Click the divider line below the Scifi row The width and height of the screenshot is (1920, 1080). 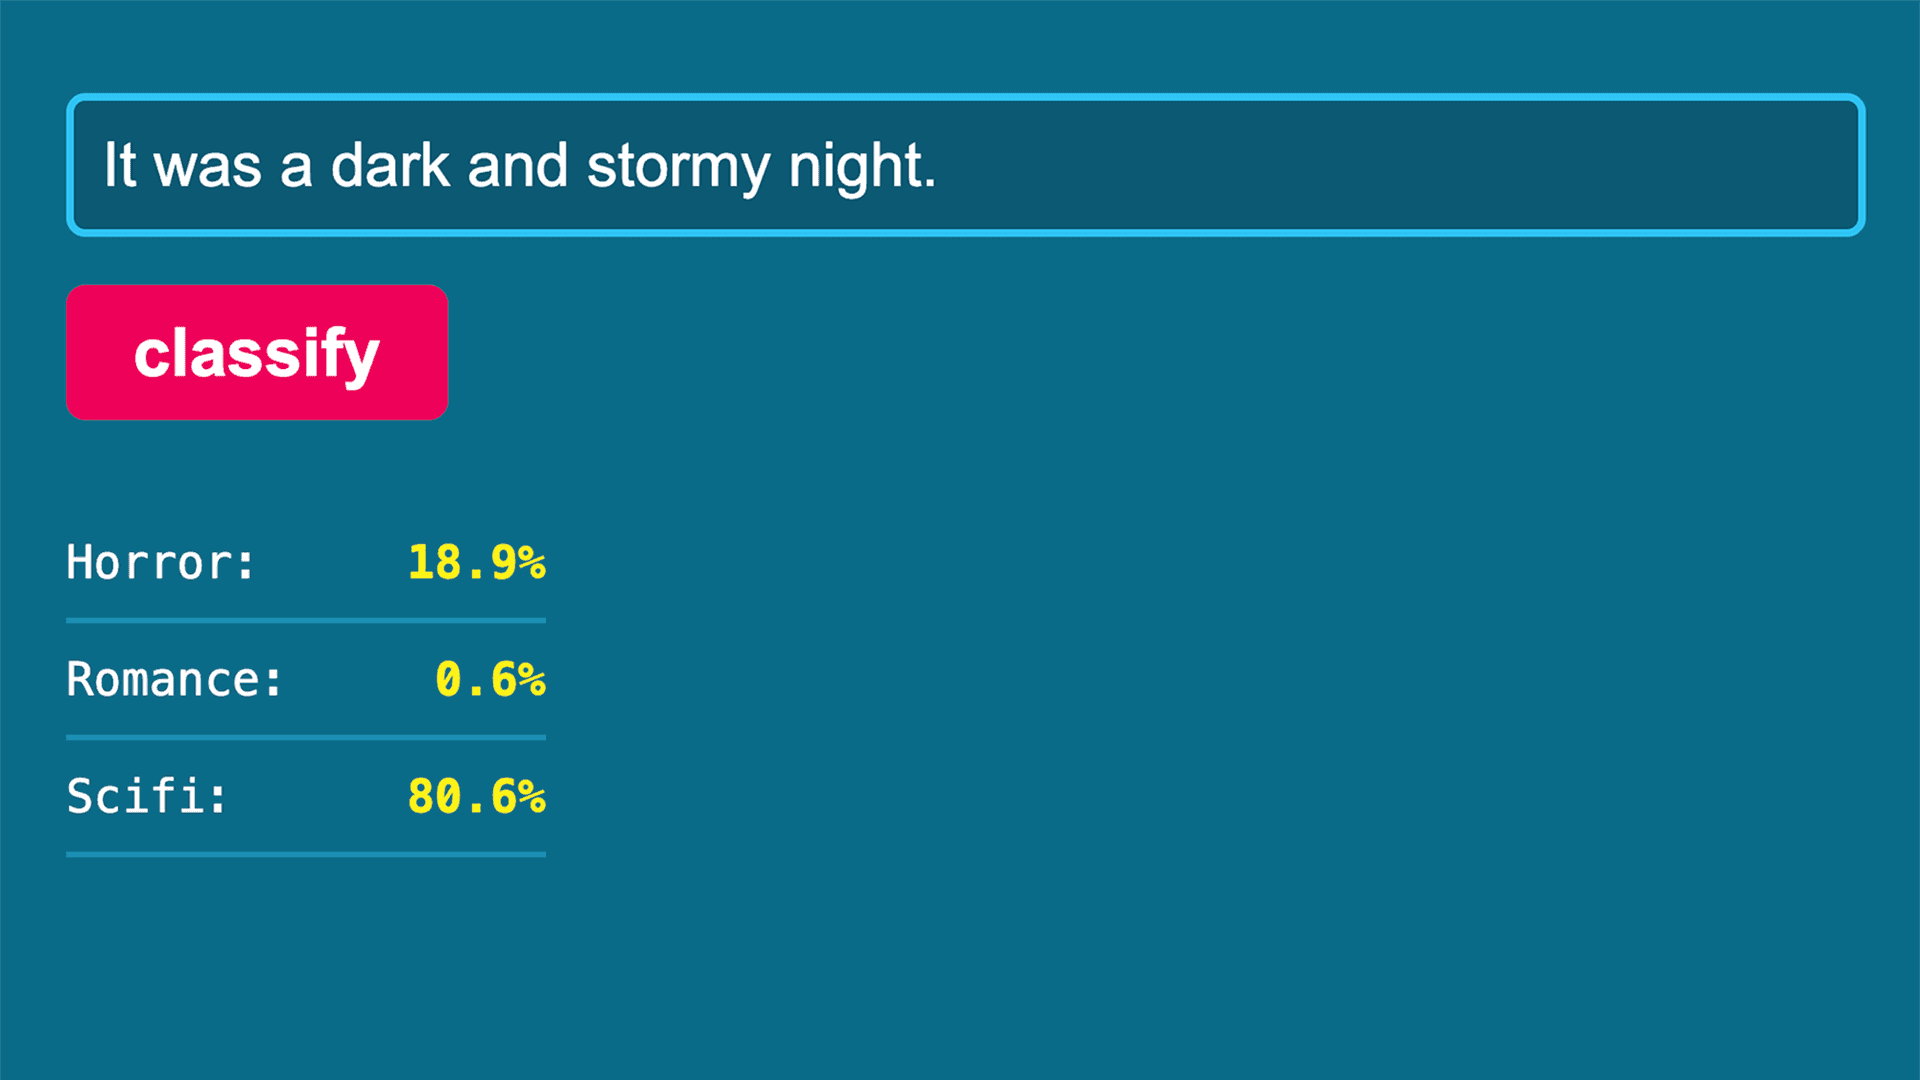click(x=306, y=854)
